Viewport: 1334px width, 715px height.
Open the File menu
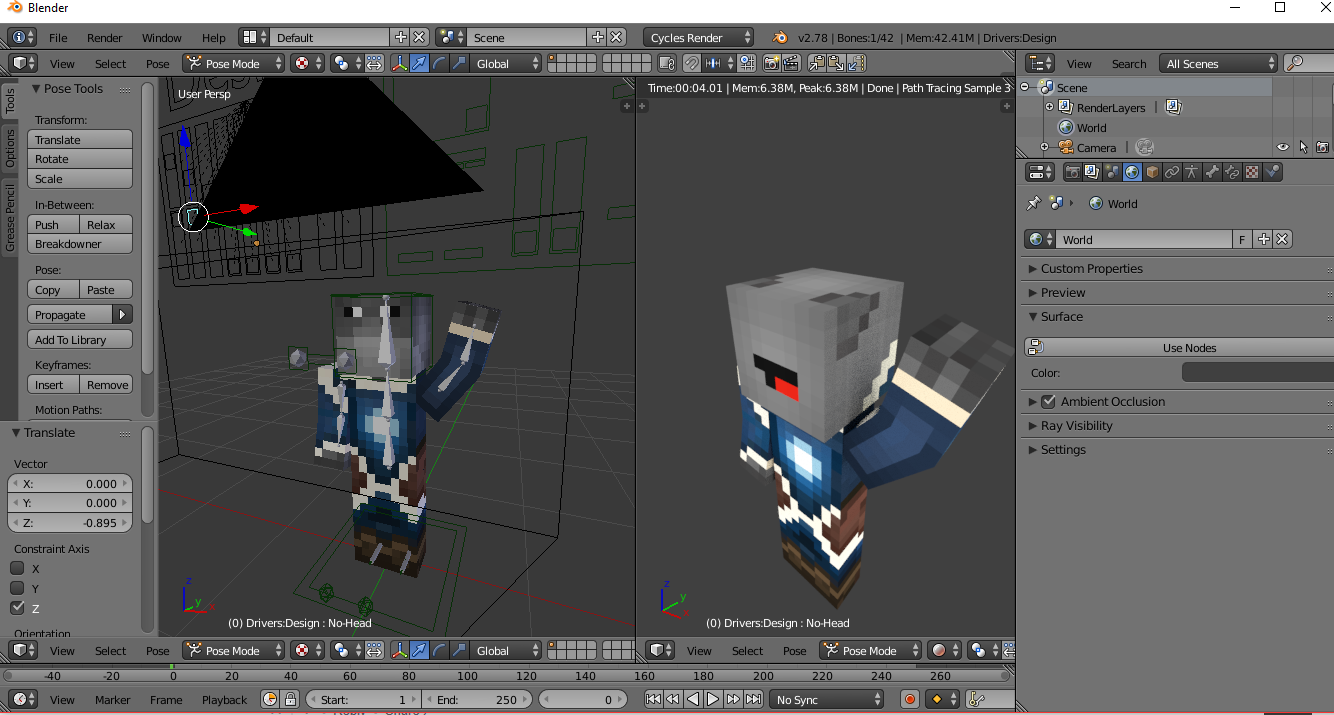pyautogui.click(x=58, y=38)
